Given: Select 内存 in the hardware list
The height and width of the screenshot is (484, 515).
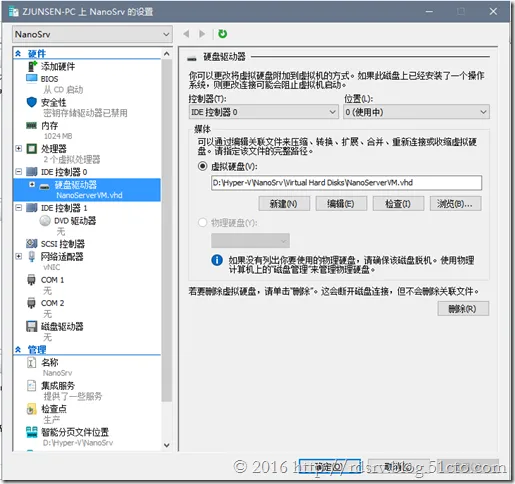Looking at the screenshot, I should [x=49, y=126].
